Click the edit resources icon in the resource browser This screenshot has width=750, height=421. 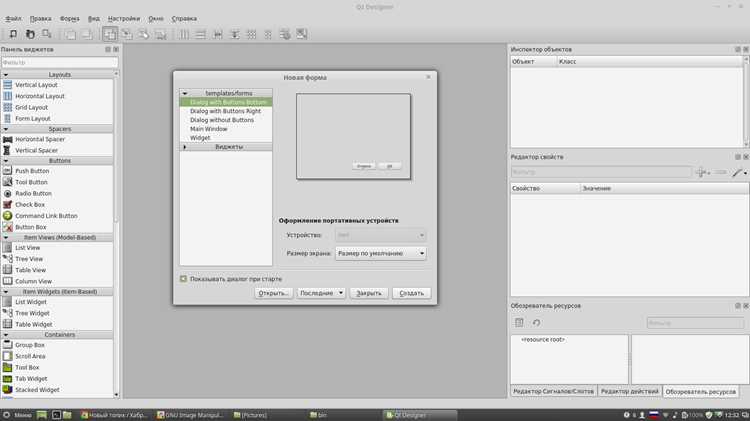click(519, 322)
